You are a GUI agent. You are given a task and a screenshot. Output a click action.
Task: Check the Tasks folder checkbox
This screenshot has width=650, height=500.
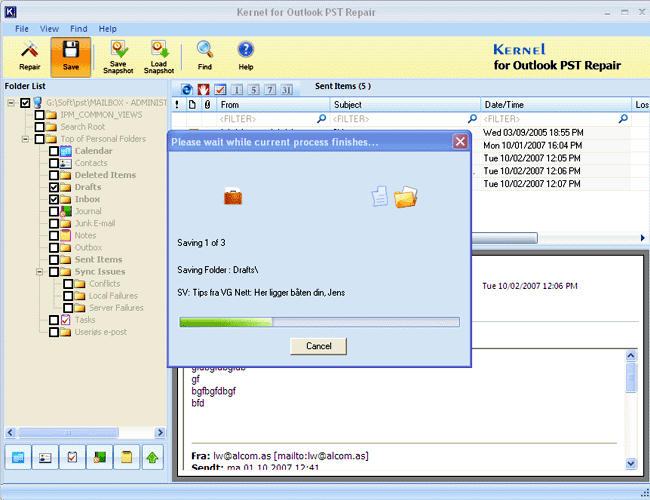click(53, 320)
